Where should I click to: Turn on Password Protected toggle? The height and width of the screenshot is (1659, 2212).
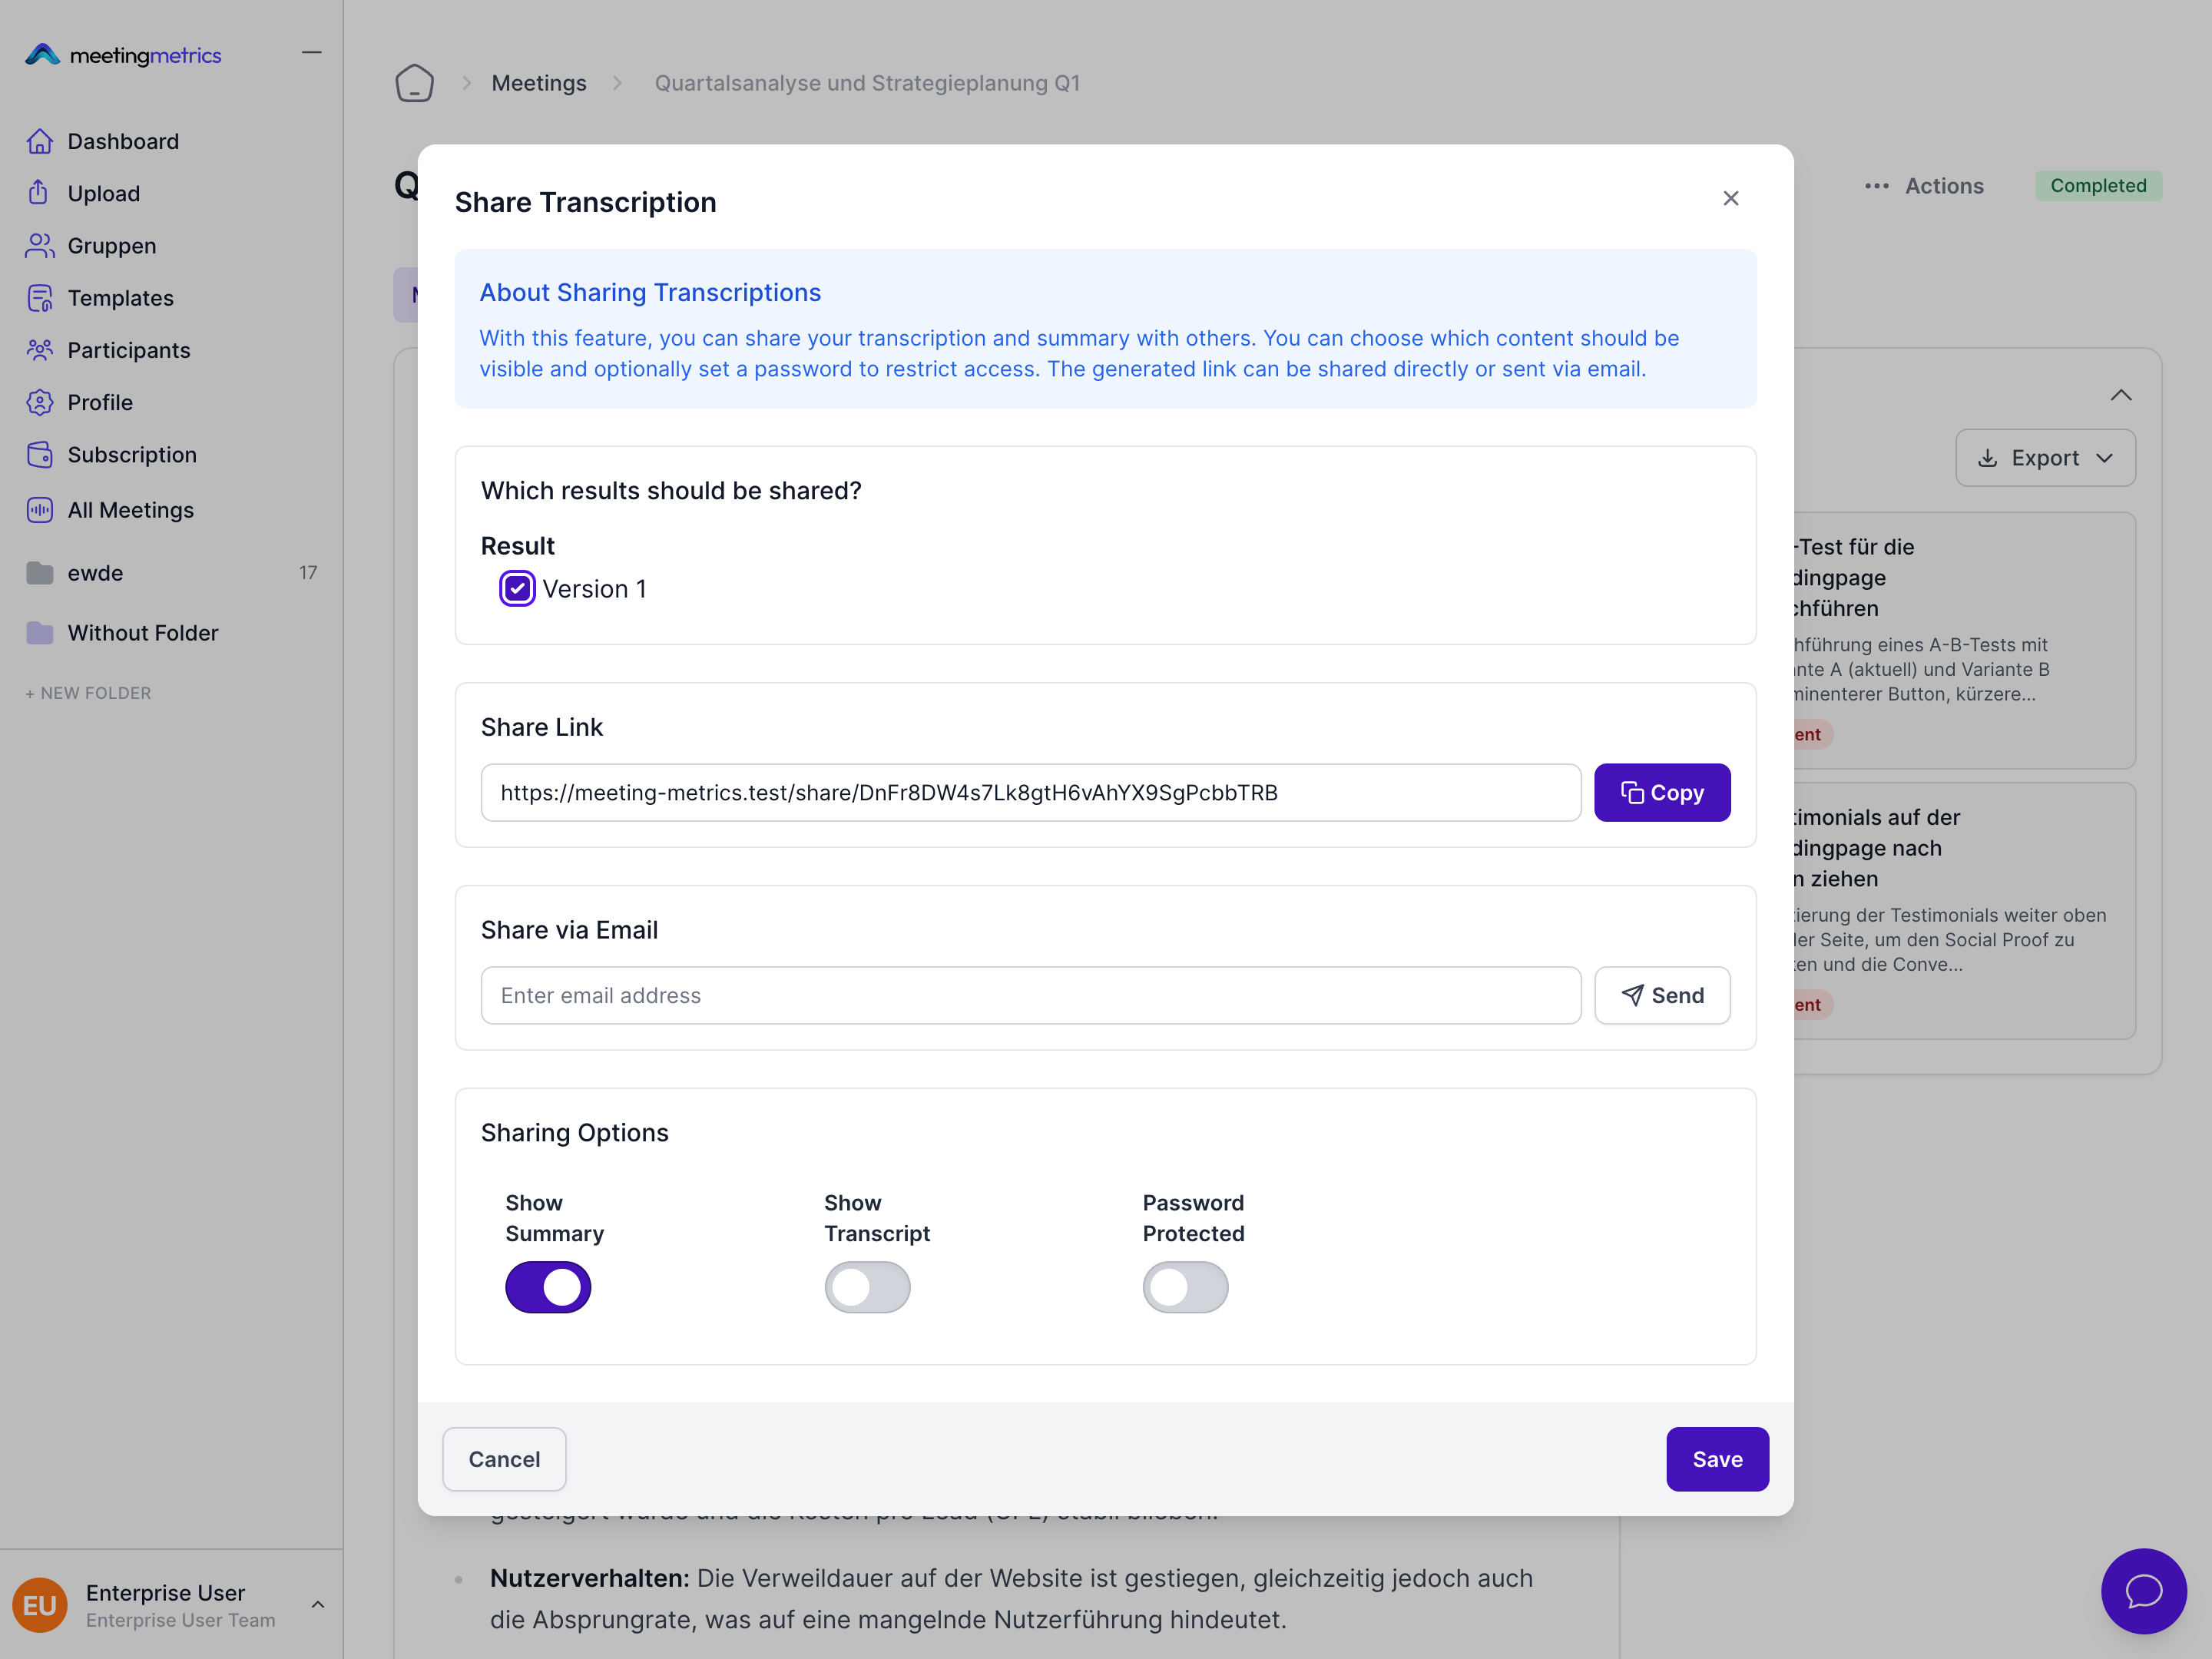[x=1185, y=1287]
